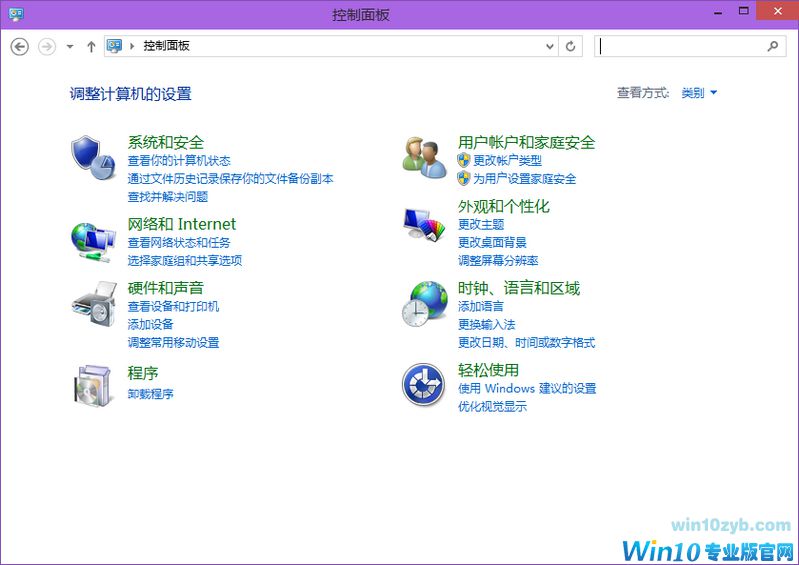The height and width of the screenshot is (565, 799).
Task: Click the 轻松使用 accessibility icon
Action: (x=423, y=385)
